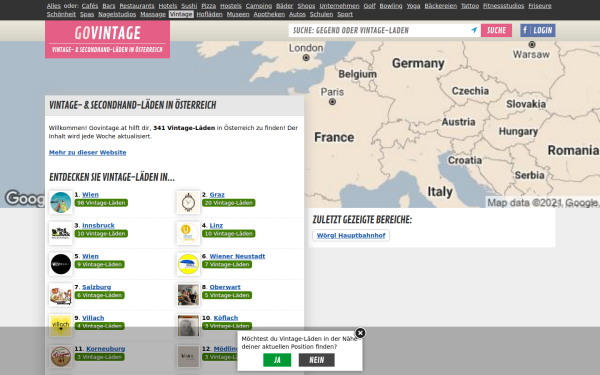This screenshot has height=375, width=600.
Task: Open the Tattoo category
Action: click(470, 6)
